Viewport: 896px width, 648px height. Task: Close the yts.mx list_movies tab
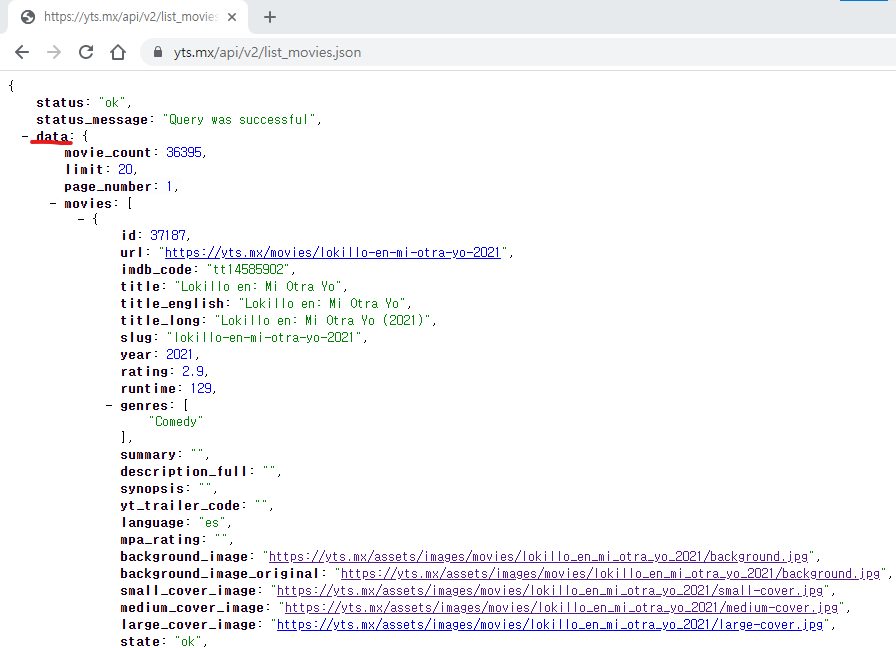click(231, 17)
